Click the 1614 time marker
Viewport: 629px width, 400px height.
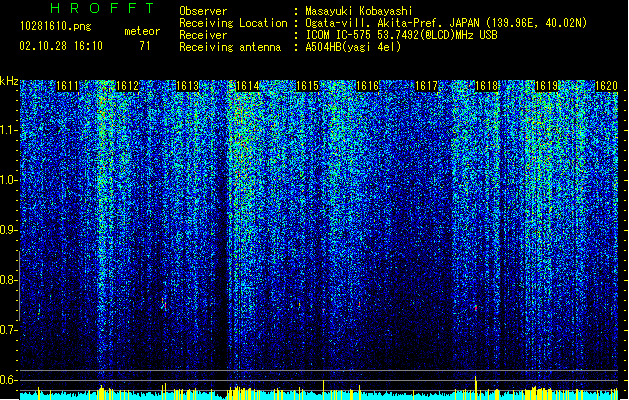point(248,85)
